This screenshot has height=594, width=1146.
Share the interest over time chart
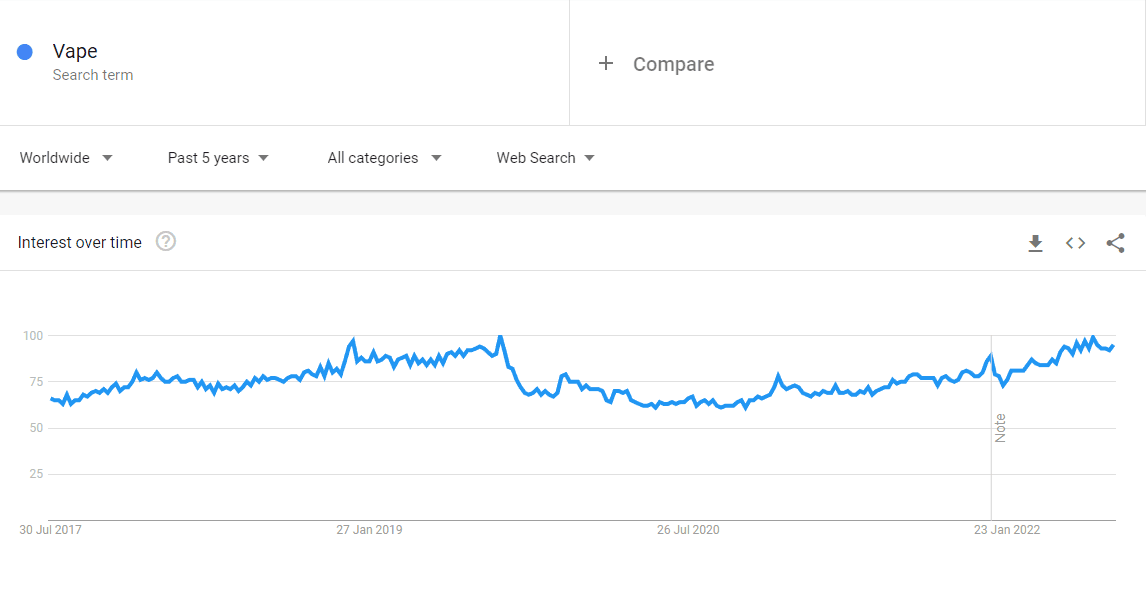pos(1115,243)
